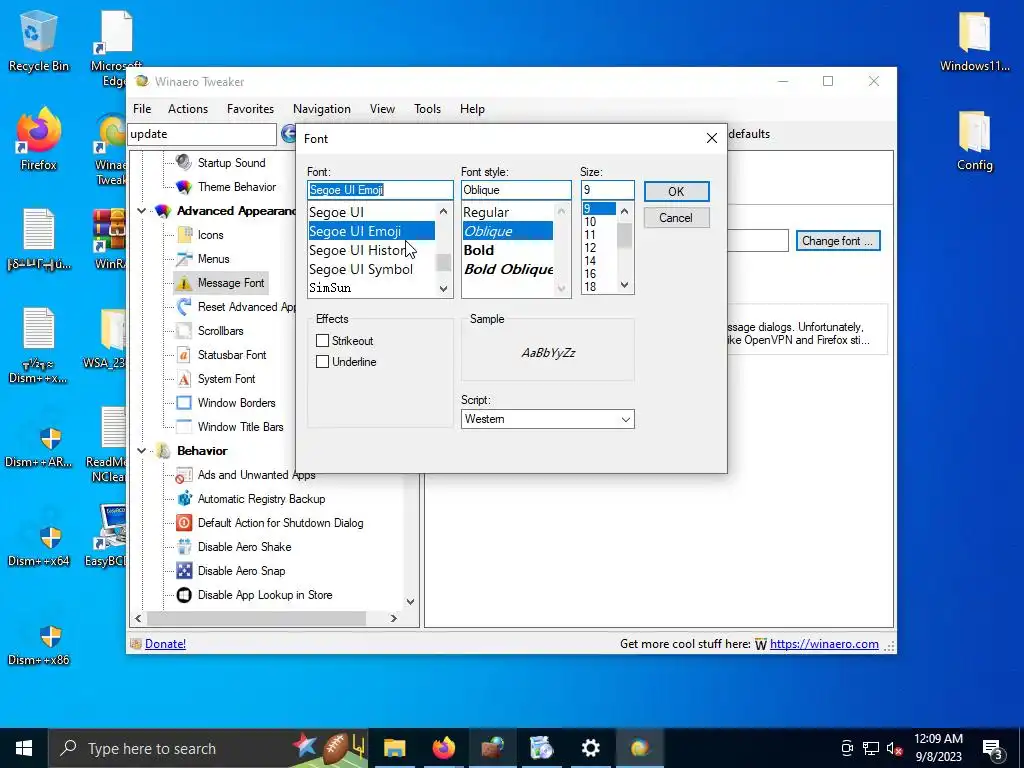Open the Actions menu
The width and height of the screenshot is (1024, 768).
[x=188, y=109]
